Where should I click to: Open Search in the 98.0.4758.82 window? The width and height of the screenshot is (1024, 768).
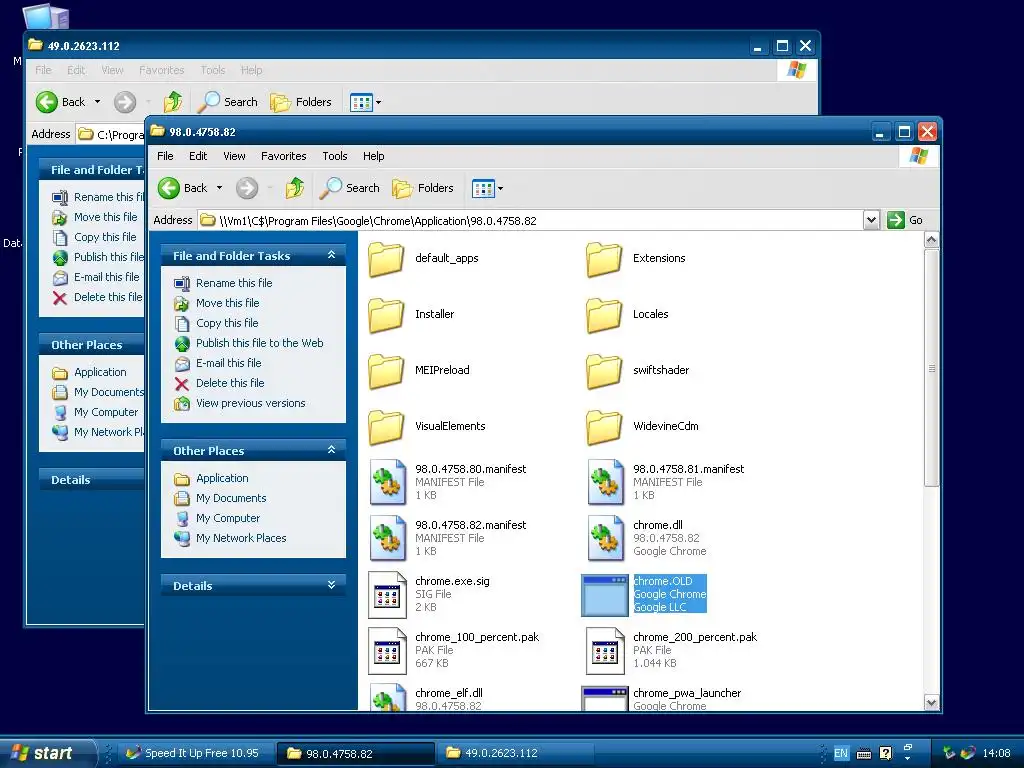click(350, 188)
